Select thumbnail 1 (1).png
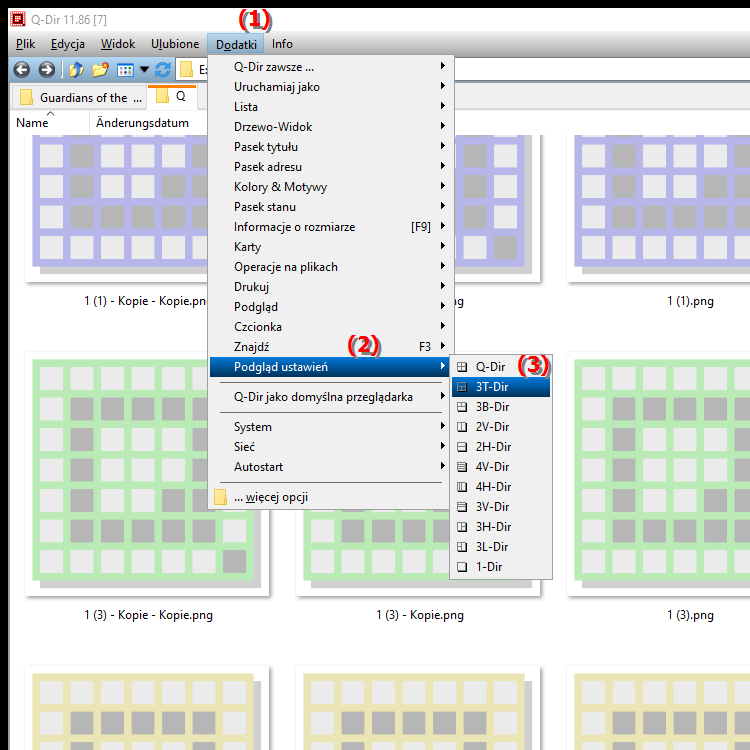The width and height of the screenshot is (750, 750). pyautogui.click(x=658, y=208)
